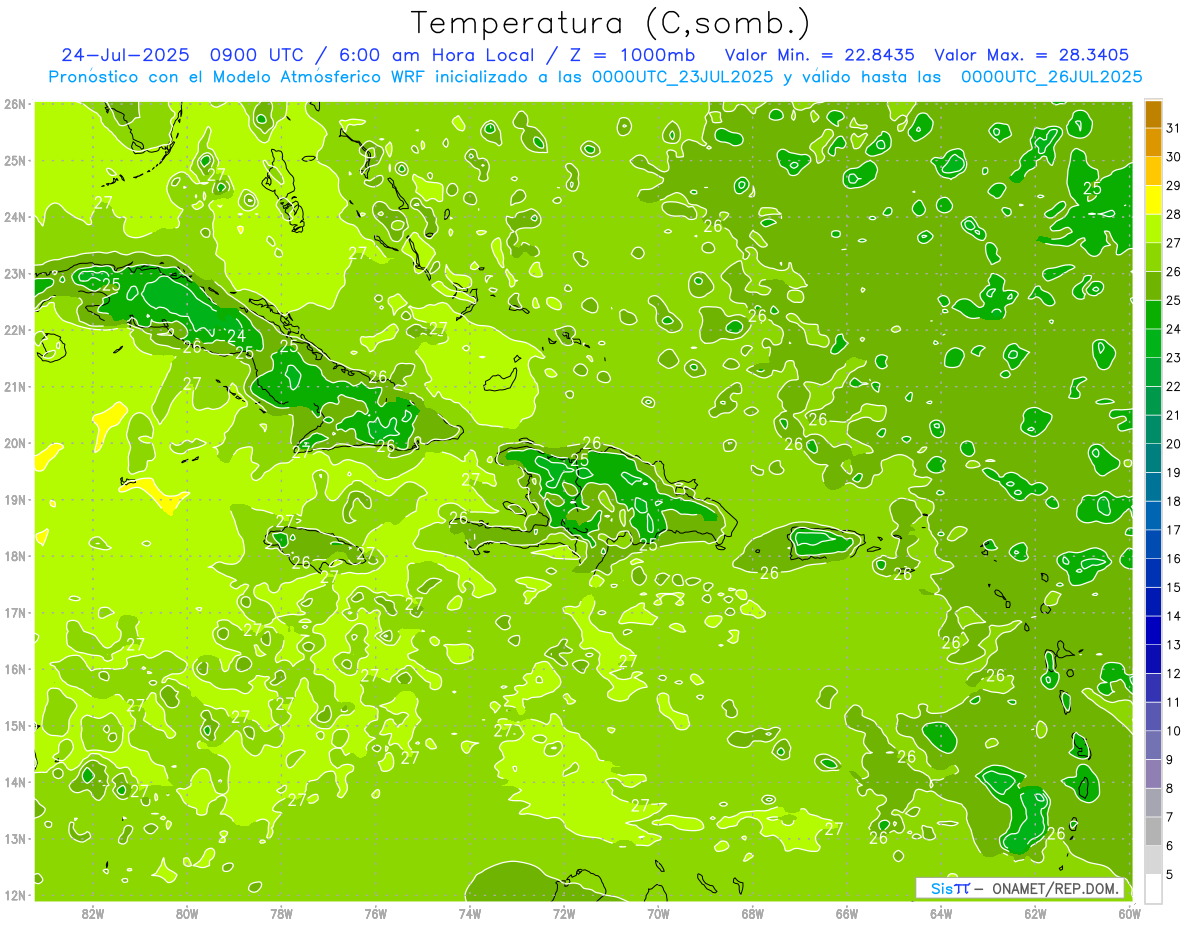
Task: Select the '0000UTC_23JUL2025' initialization time
Action: tap(682, 77)
